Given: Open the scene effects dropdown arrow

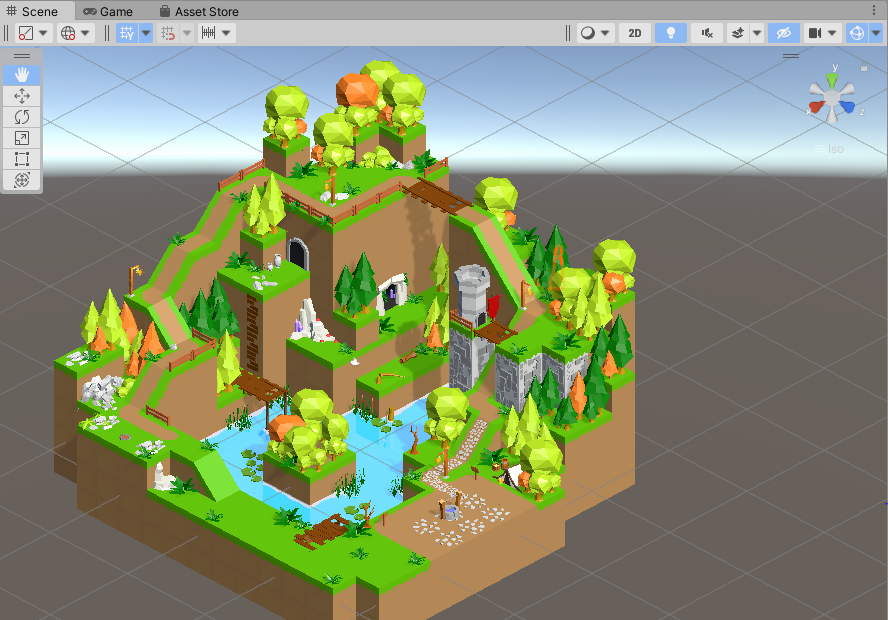Looking at the screenshot, I should tap(757, 33).
